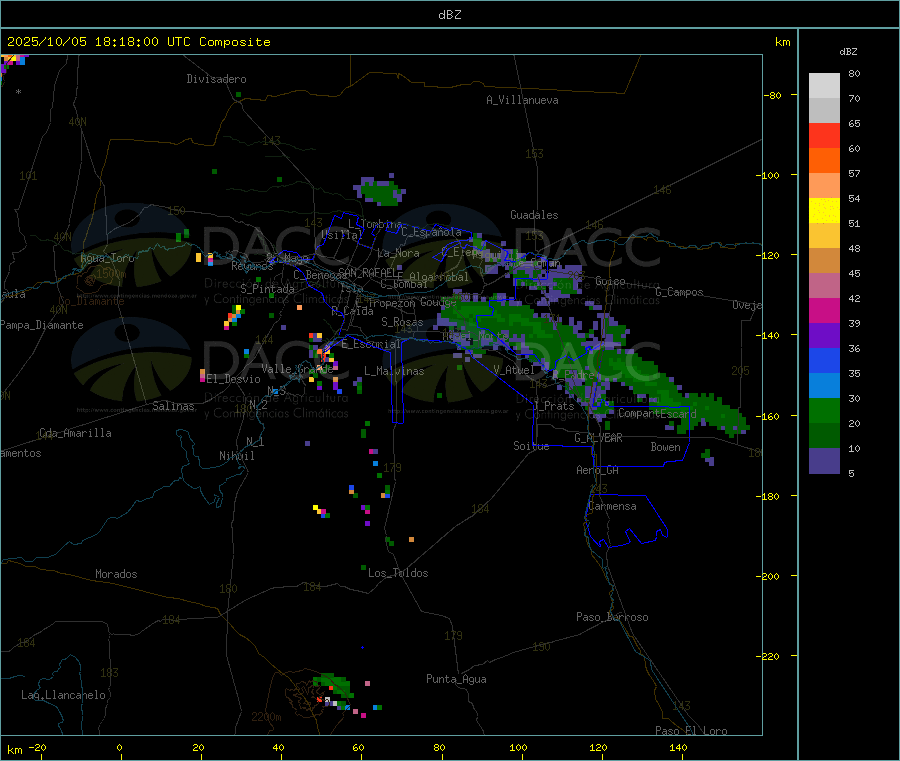The image size is (900, 761).
Task: Click the gold 51 dBZ legend swatch
Action: (x=824, y=235)
